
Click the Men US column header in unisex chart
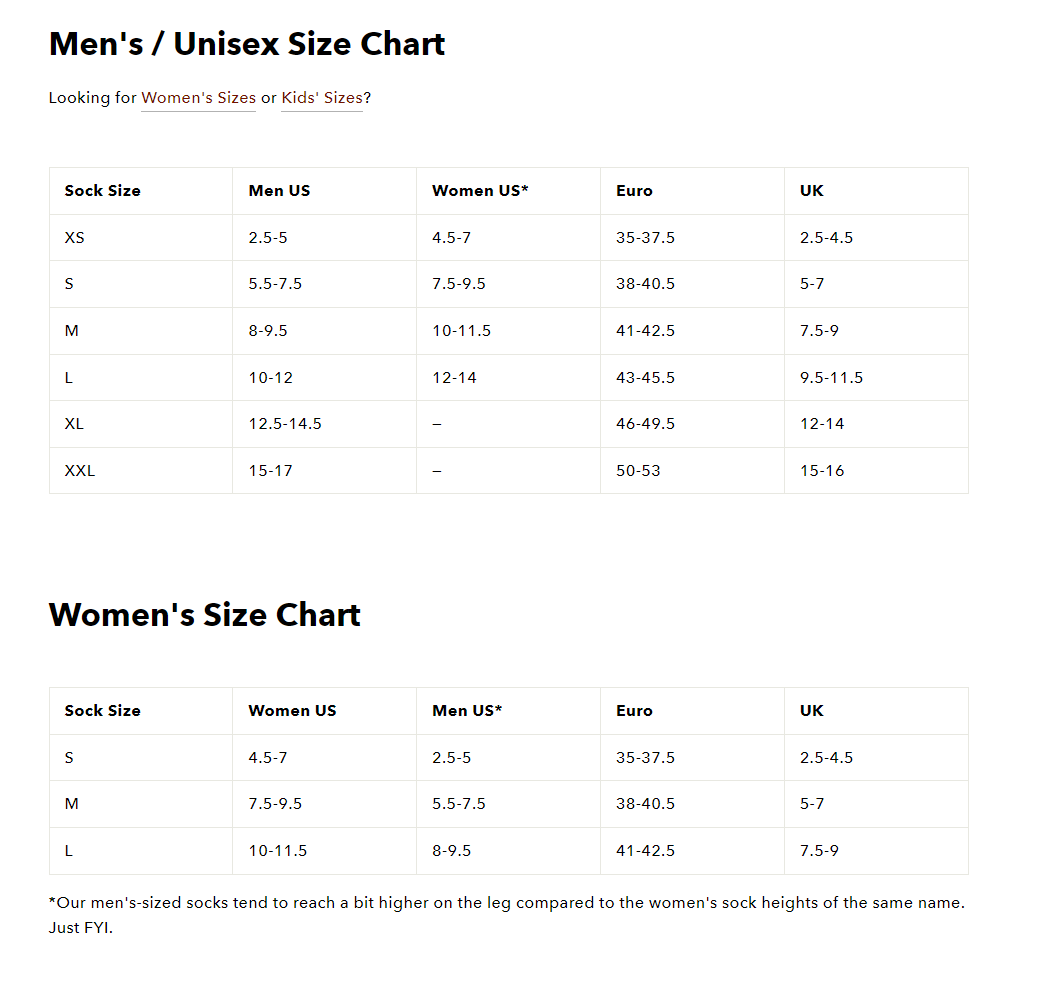(279, 190)
